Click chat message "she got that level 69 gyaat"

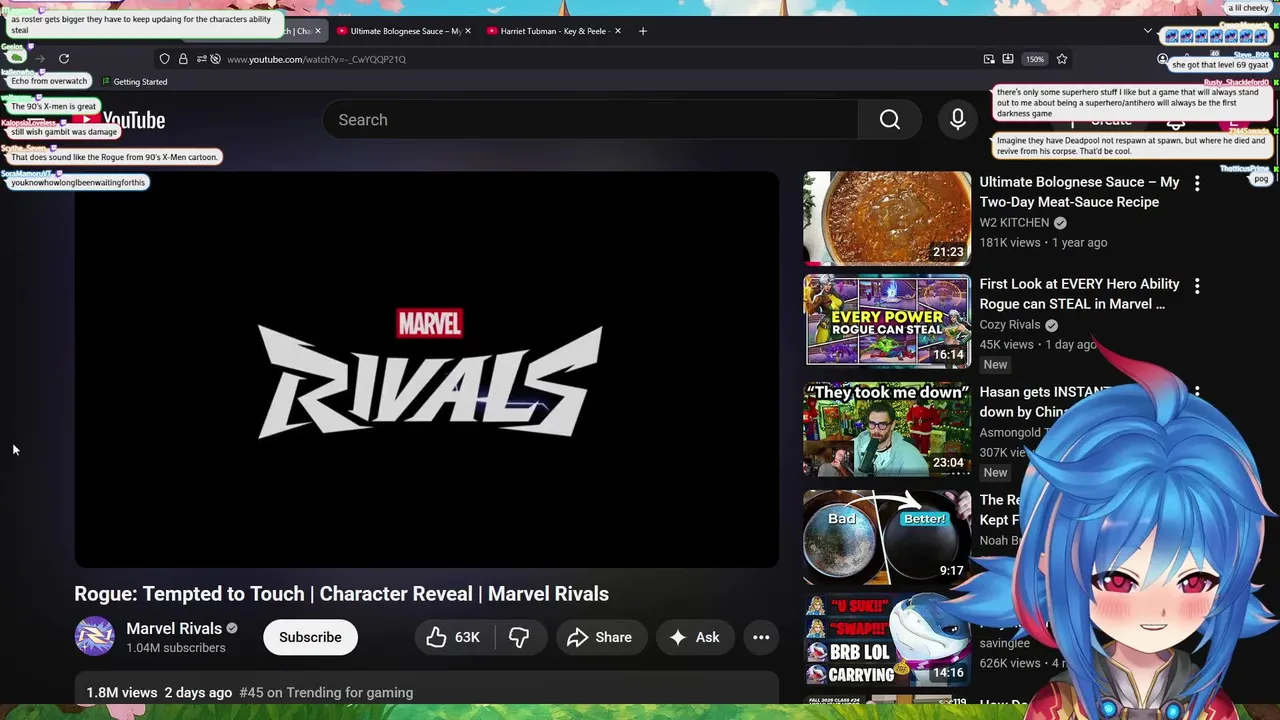pyautogui.click(x=1220, y=65)
